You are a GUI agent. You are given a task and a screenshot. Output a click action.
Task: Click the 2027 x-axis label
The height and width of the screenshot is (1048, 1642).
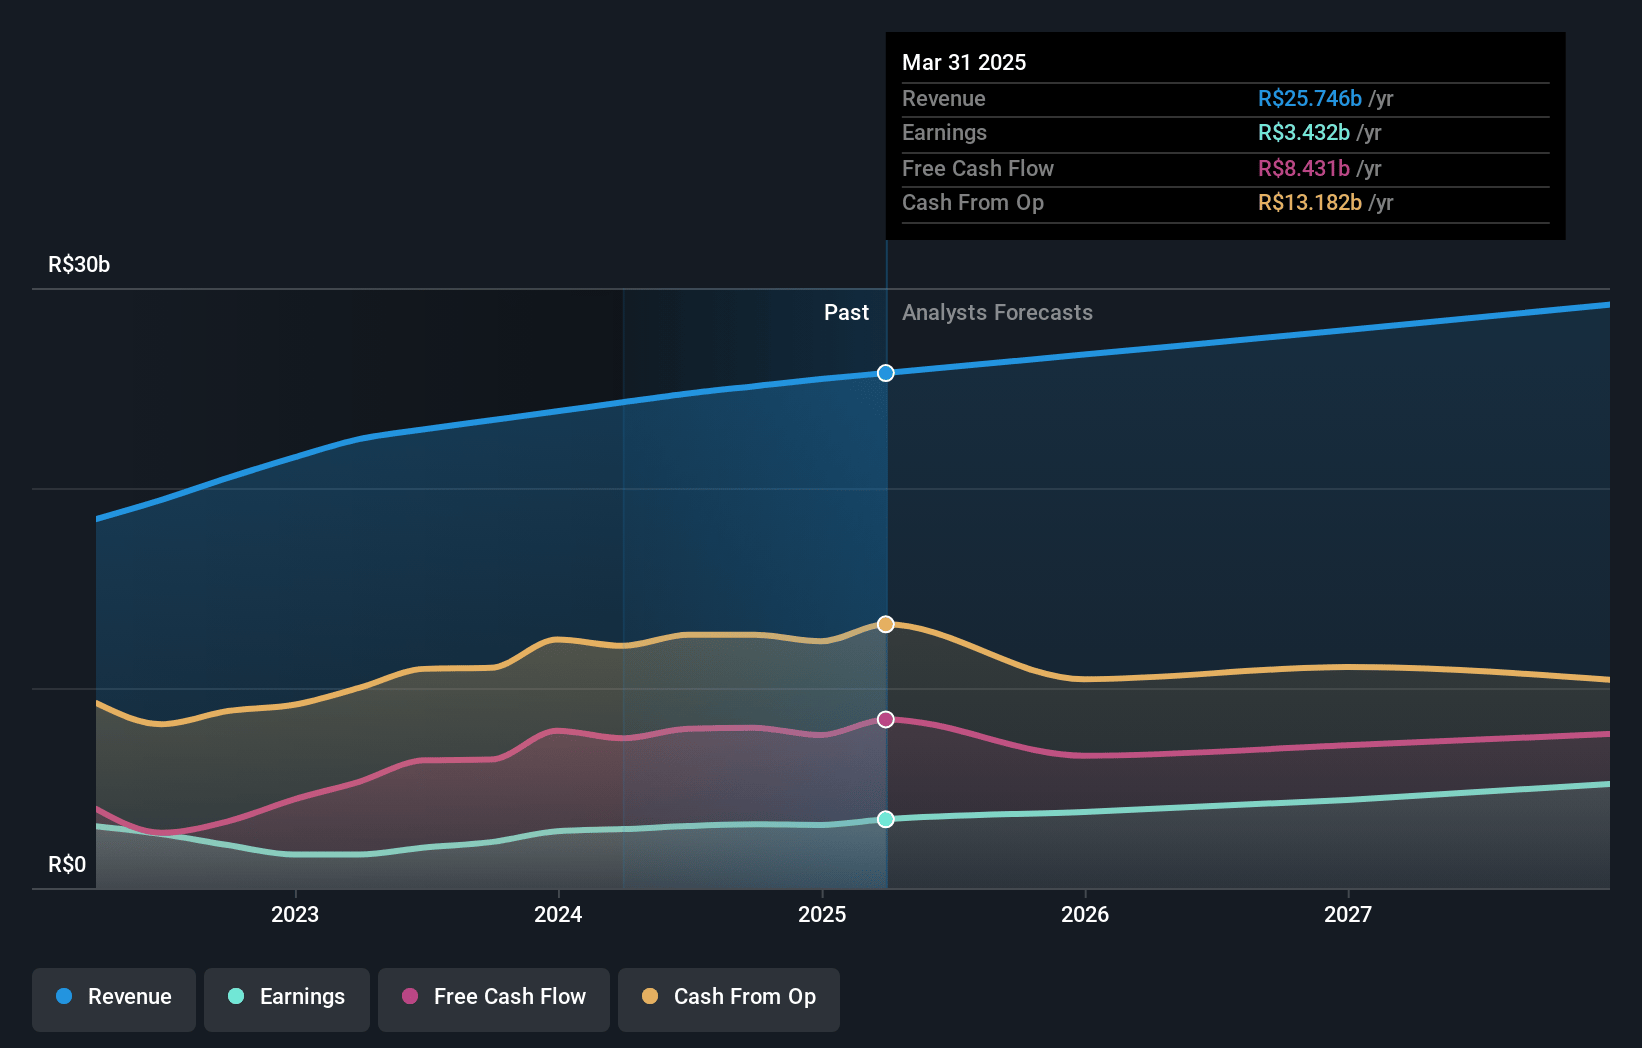click(x=1348, y=914)
